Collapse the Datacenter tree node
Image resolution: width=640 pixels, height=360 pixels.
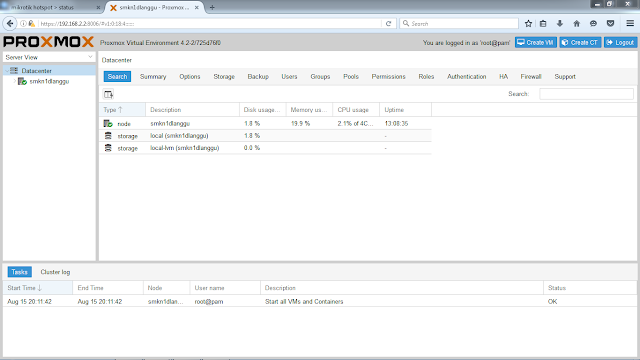[x=7, y=71]
